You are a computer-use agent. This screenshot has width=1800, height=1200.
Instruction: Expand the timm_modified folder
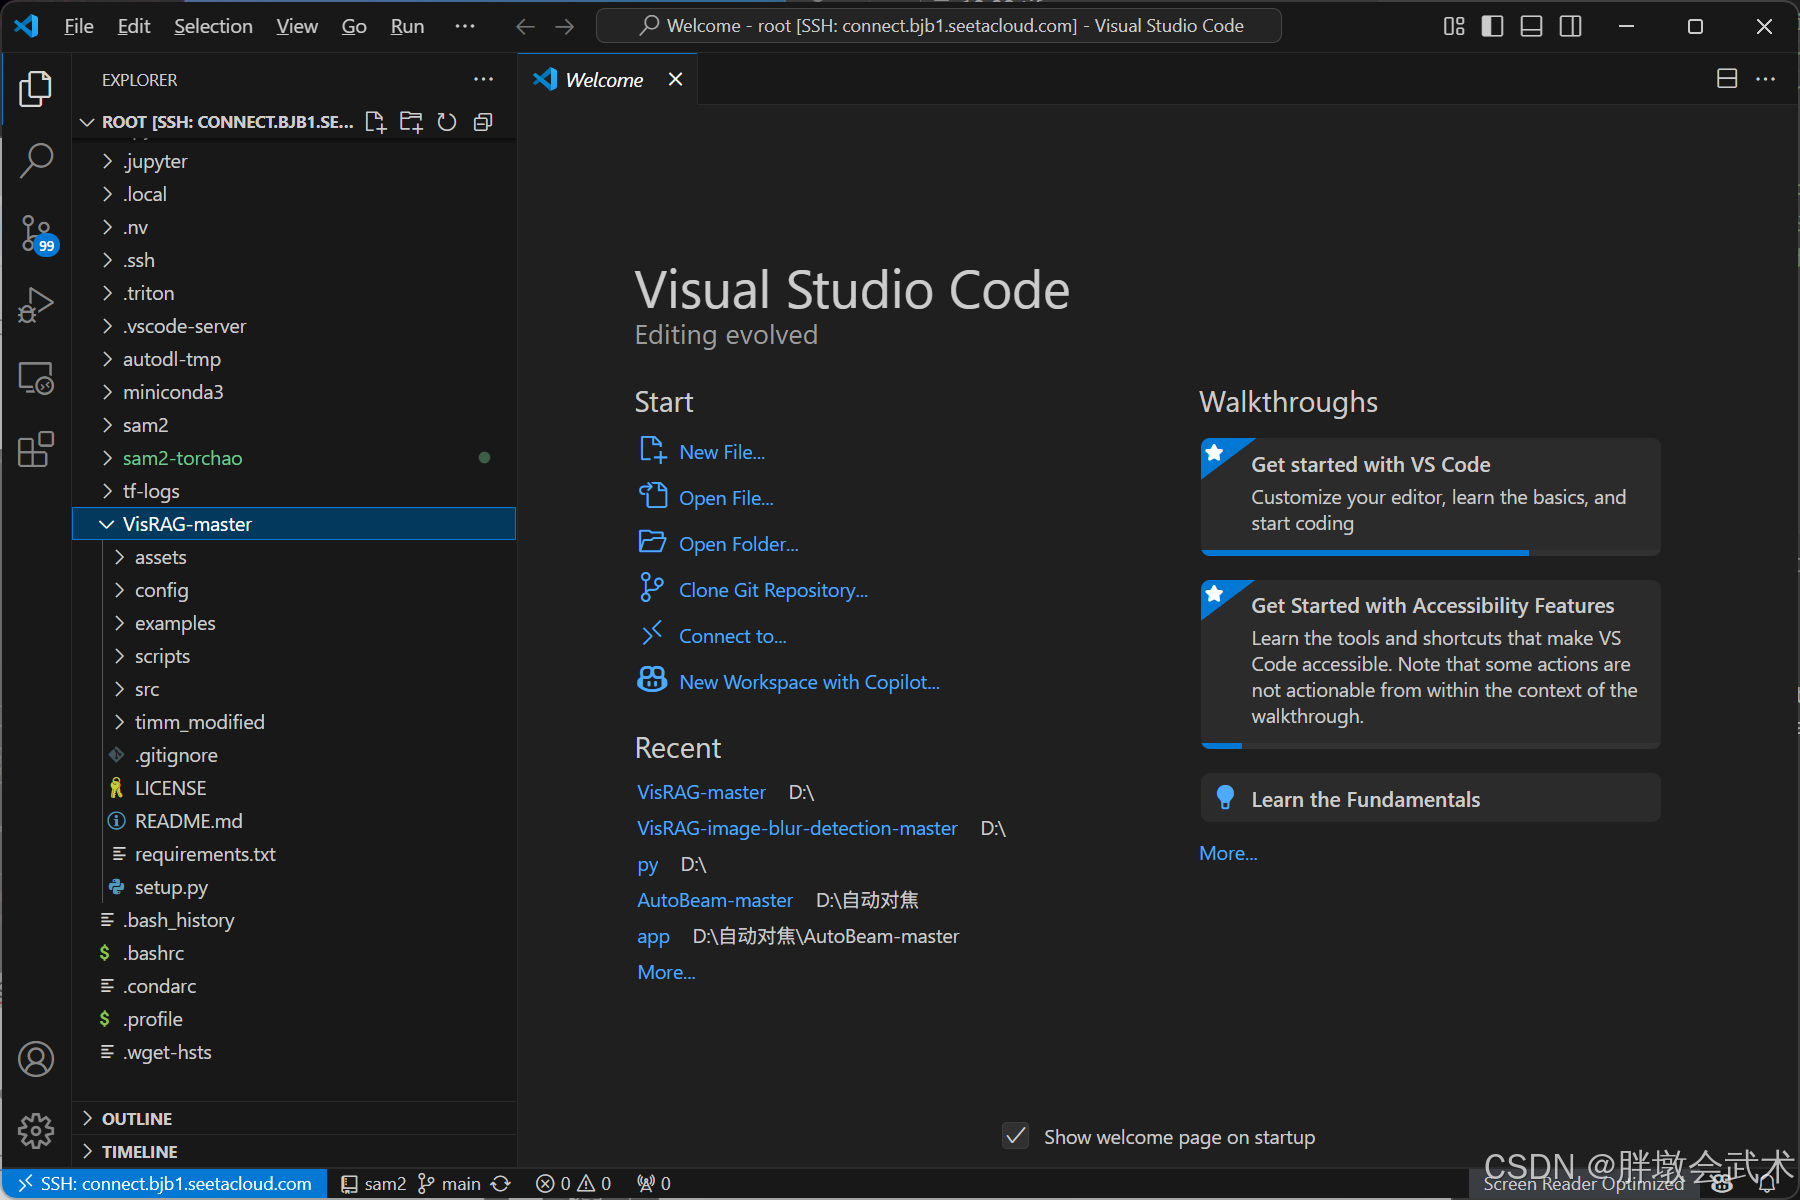tap(294, 722)
